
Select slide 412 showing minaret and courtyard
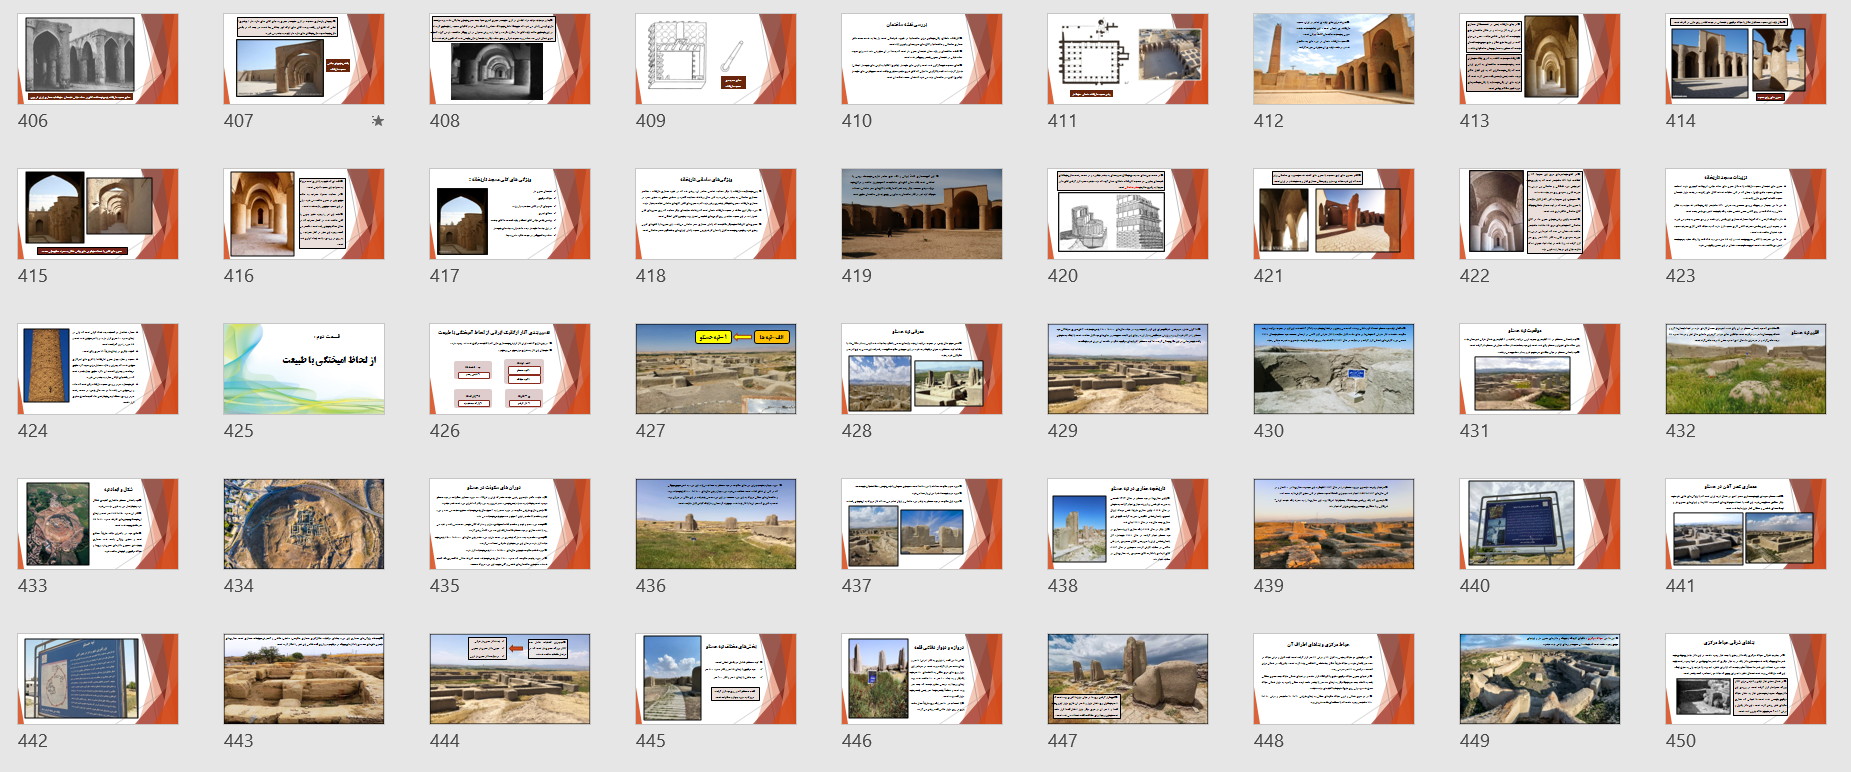[x=1334, y=59]
